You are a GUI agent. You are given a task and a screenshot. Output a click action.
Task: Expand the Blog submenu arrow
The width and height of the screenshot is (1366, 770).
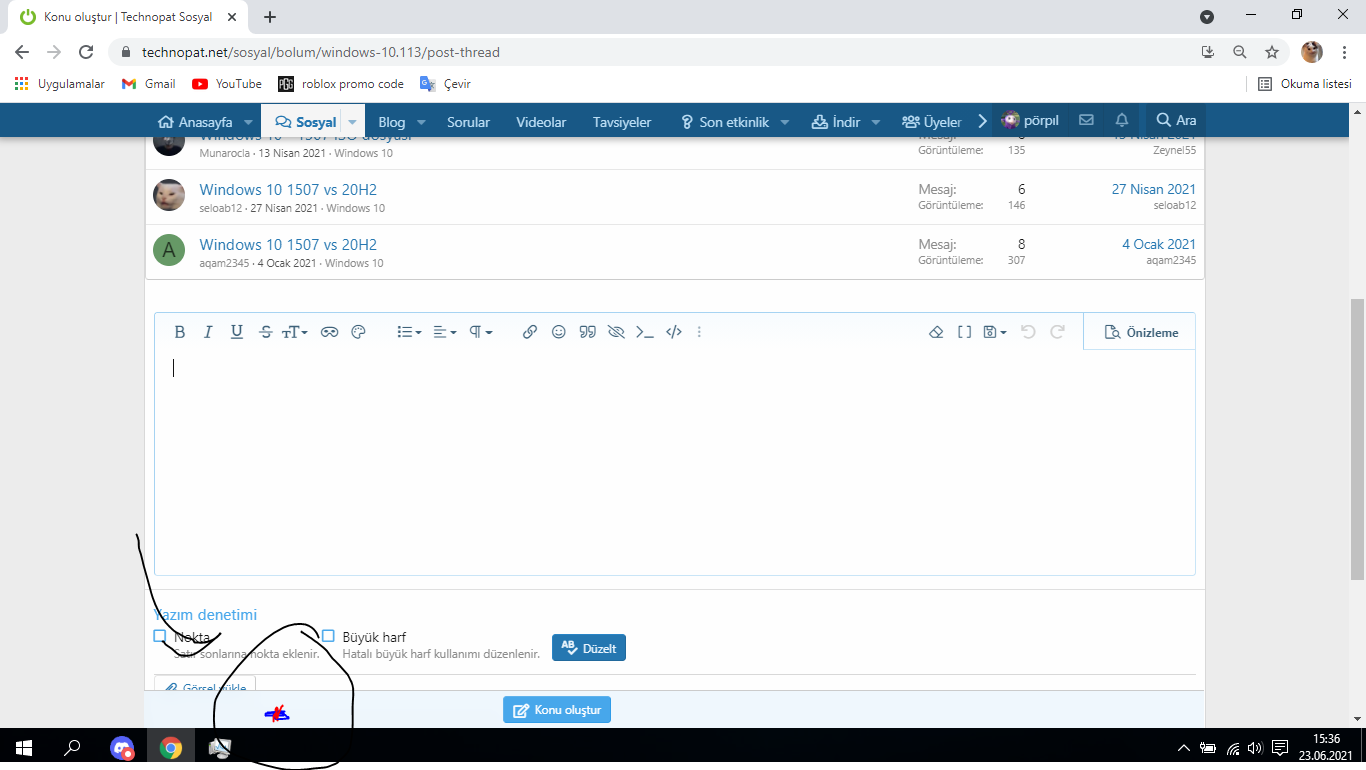point(421,122)
